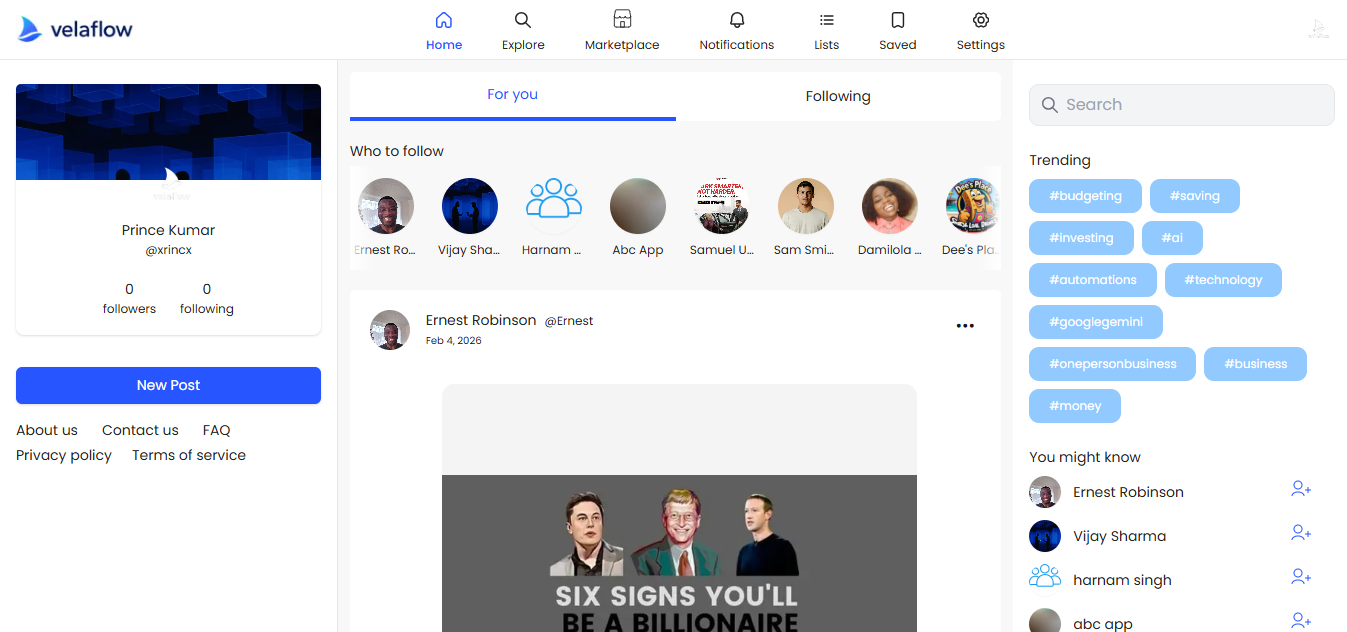Open the three-dot menu on Ernest's post
This screenshot has height=632, width=1347.
pos(965,326)
